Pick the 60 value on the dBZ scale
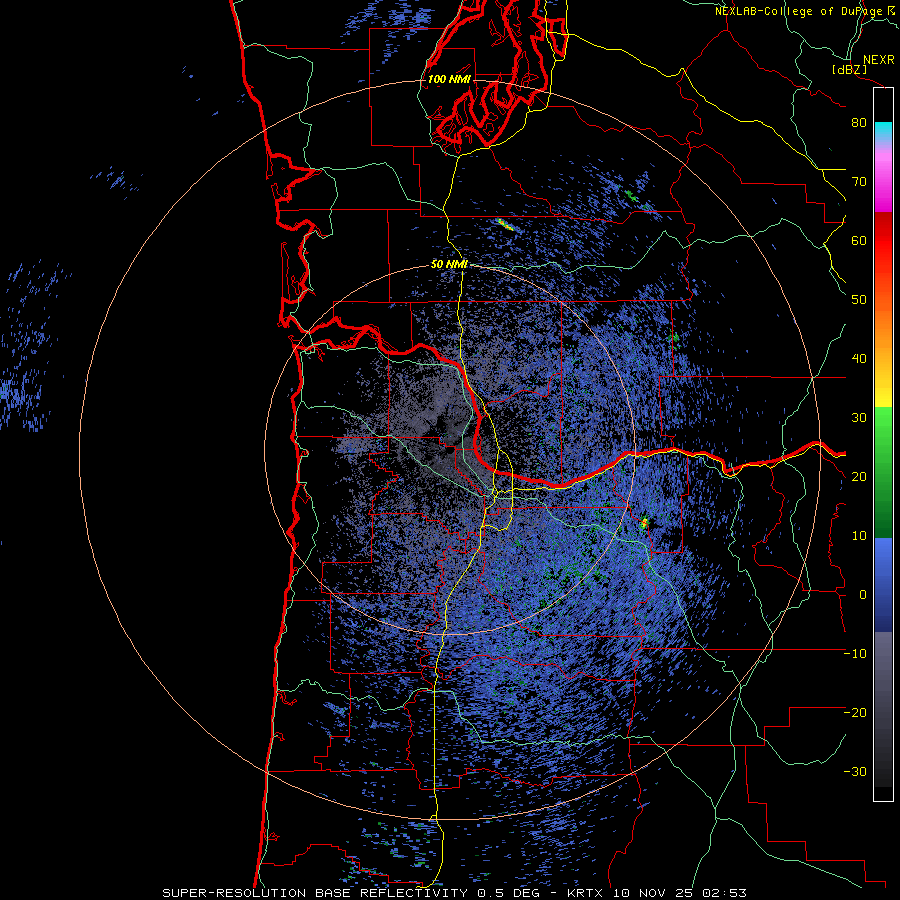Viewport: 900px width, 900px height. (x=859, y=241)
